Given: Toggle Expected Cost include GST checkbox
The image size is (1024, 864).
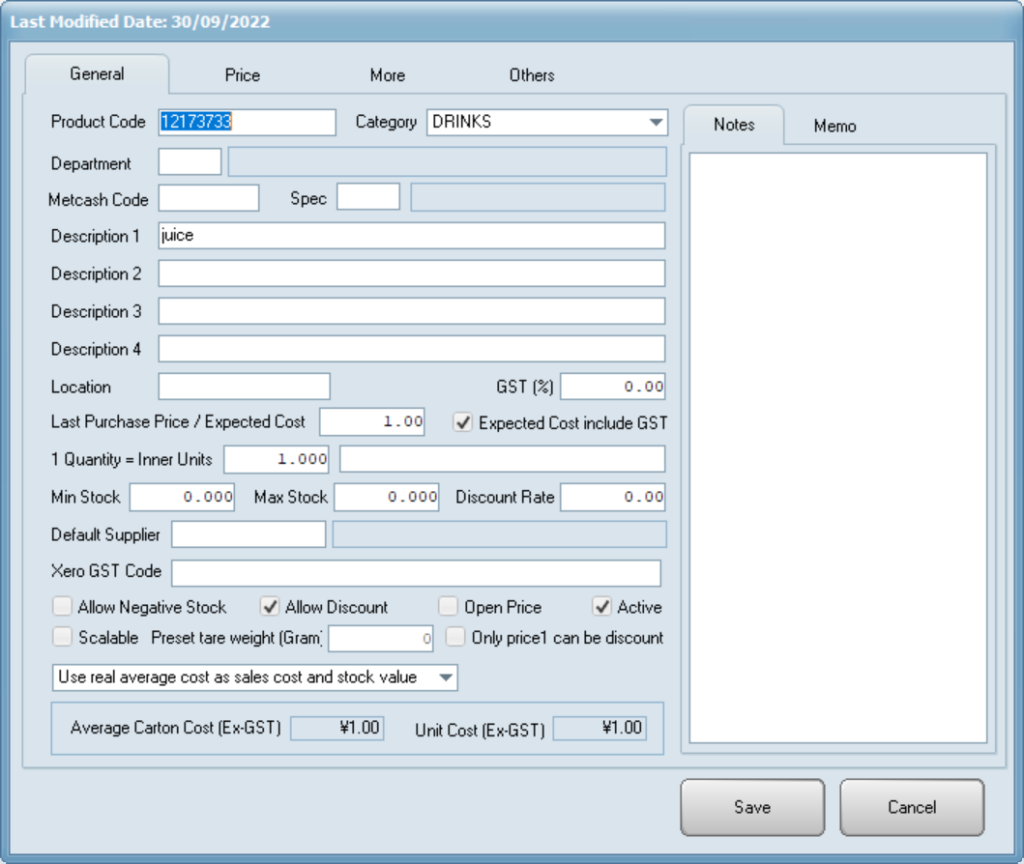Looking at the screenshot, I should (463, 422).
